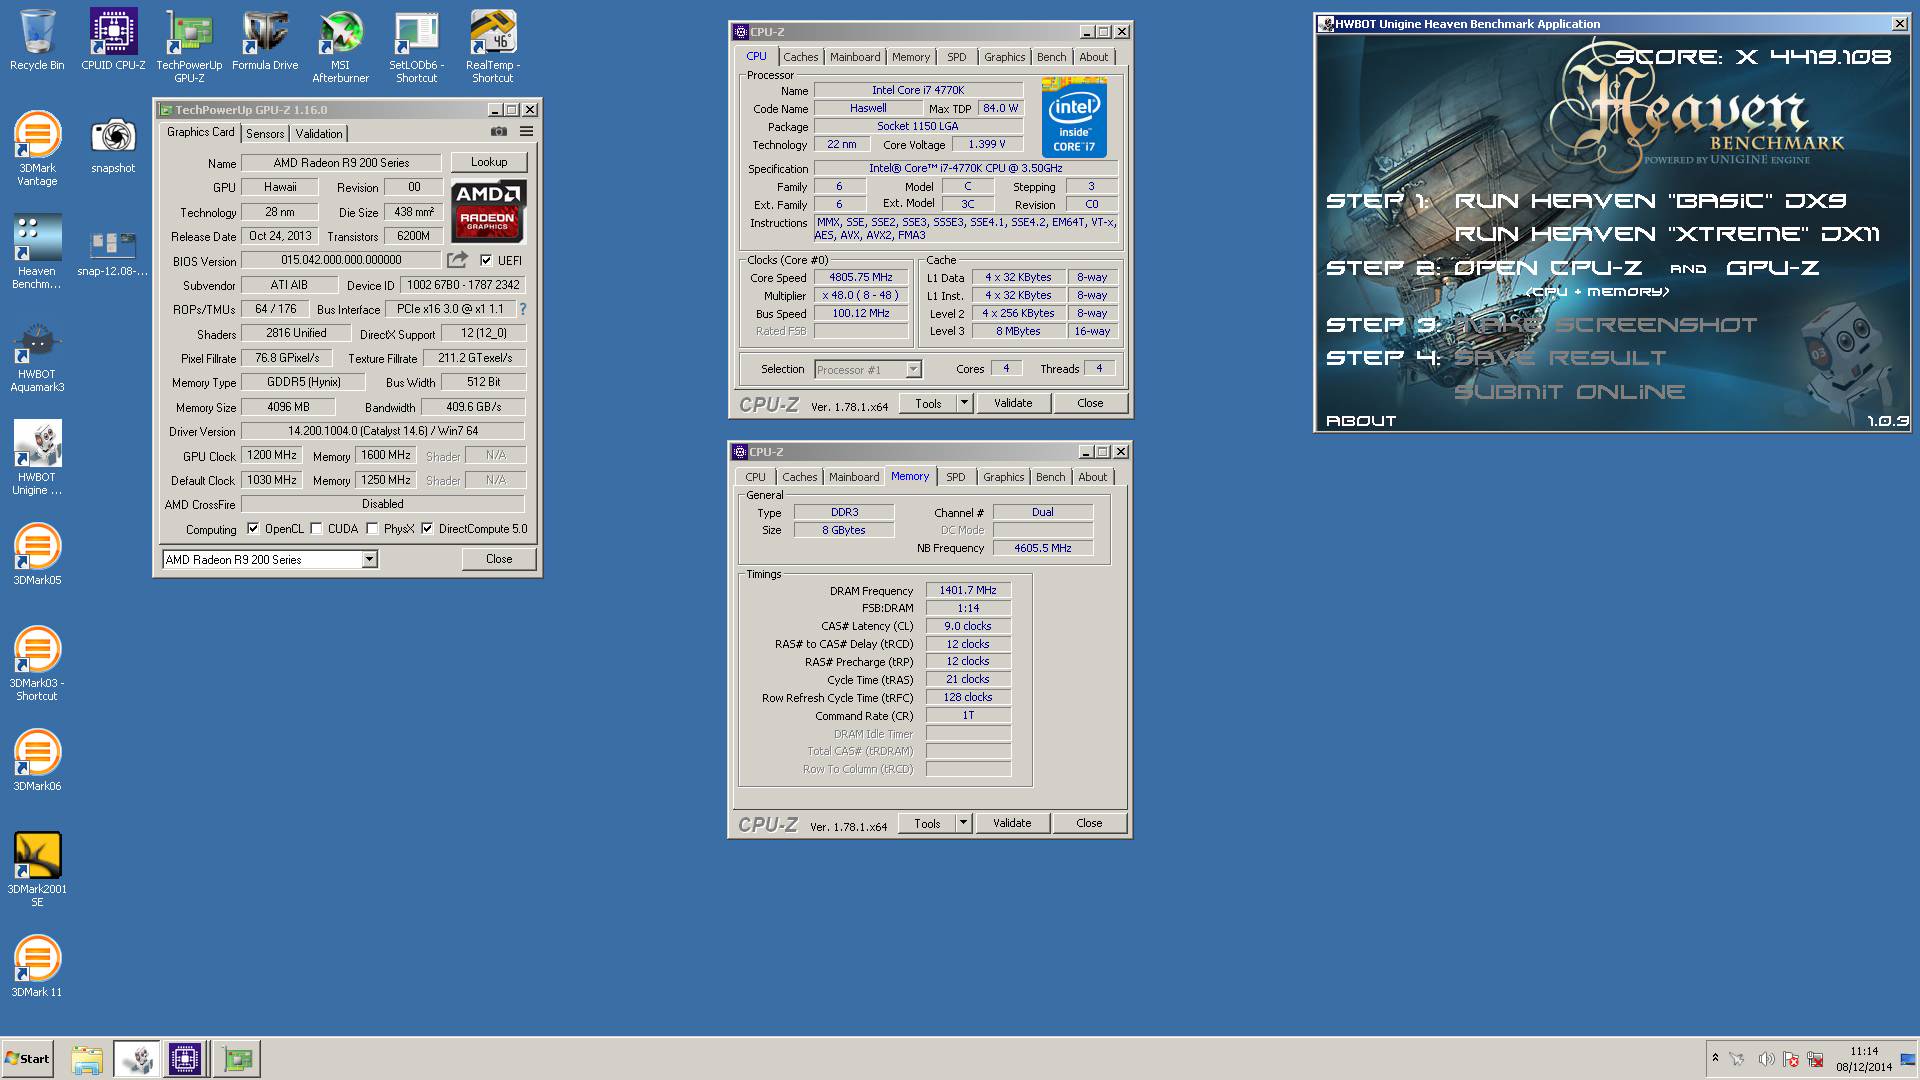Image resolution: width=1920 pixels, height=1080 pixels.
Task: Open GPU-Z hamburger menu icon
Action: coord(526,131)
